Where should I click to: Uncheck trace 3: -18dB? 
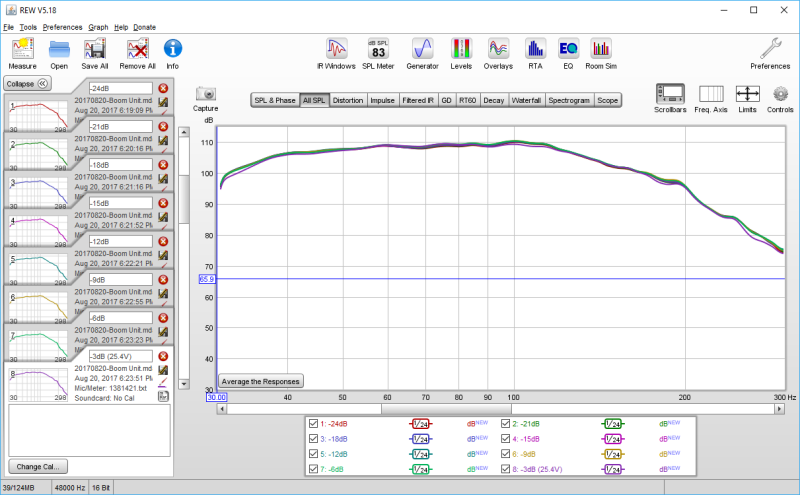(x=313, y=438)
